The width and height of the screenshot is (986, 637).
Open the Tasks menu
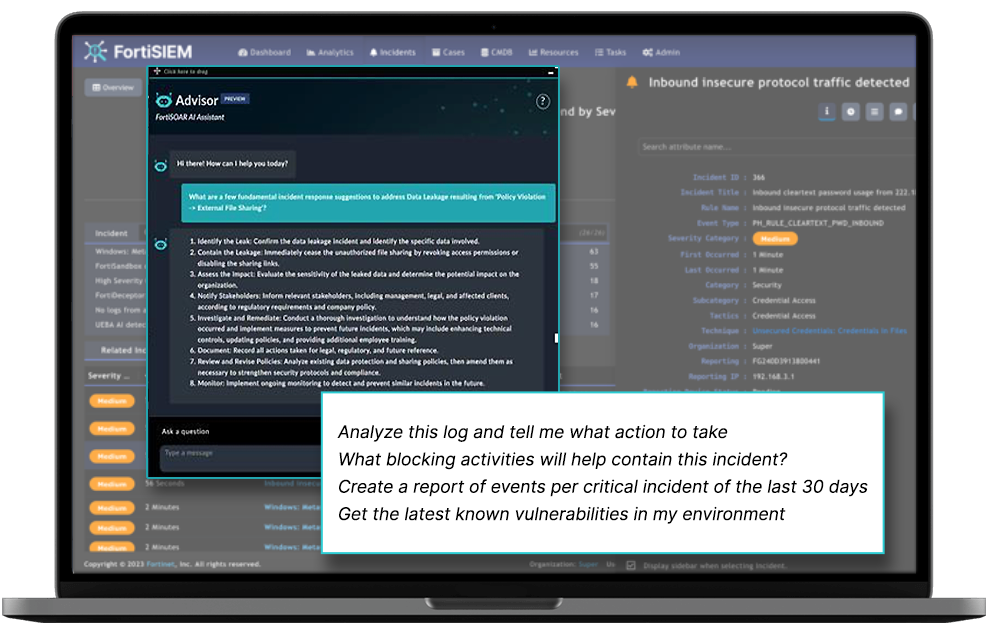tap(611, 52)
